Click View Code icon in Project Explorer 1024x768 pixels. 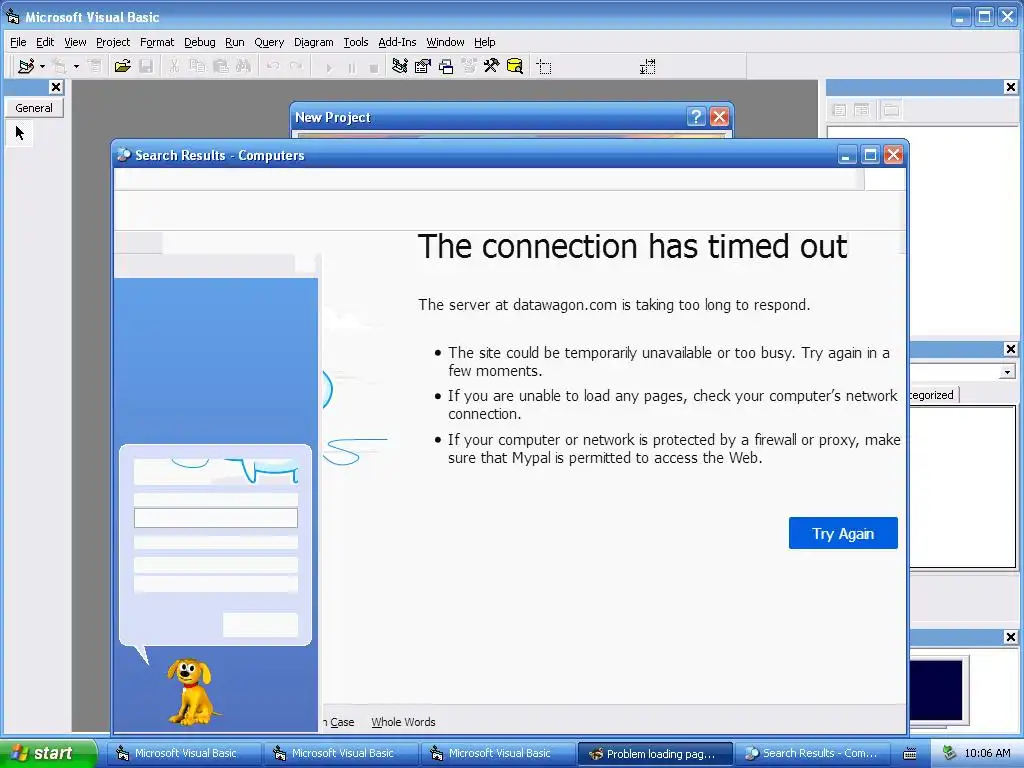(x=839, y=110)
